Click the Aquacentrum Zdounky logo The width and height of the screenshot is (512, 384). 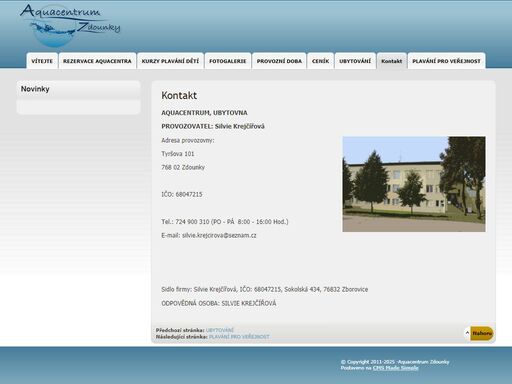coord(70,25)
